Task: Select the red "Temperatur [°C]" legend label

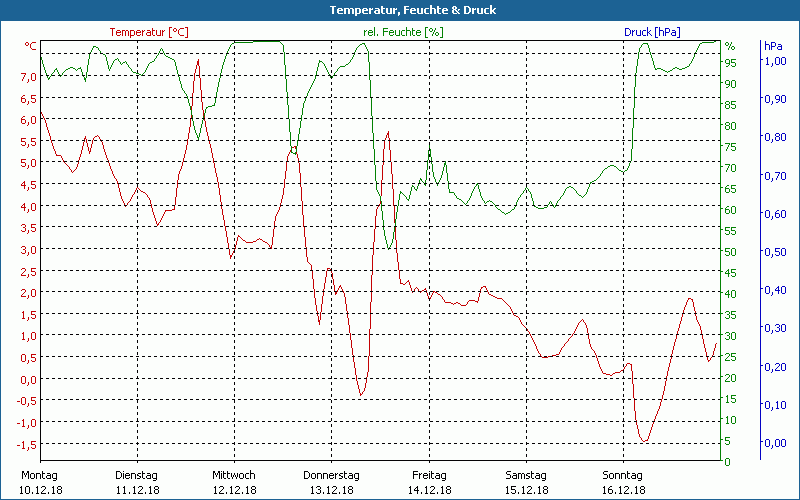Action: click(149, 32)
